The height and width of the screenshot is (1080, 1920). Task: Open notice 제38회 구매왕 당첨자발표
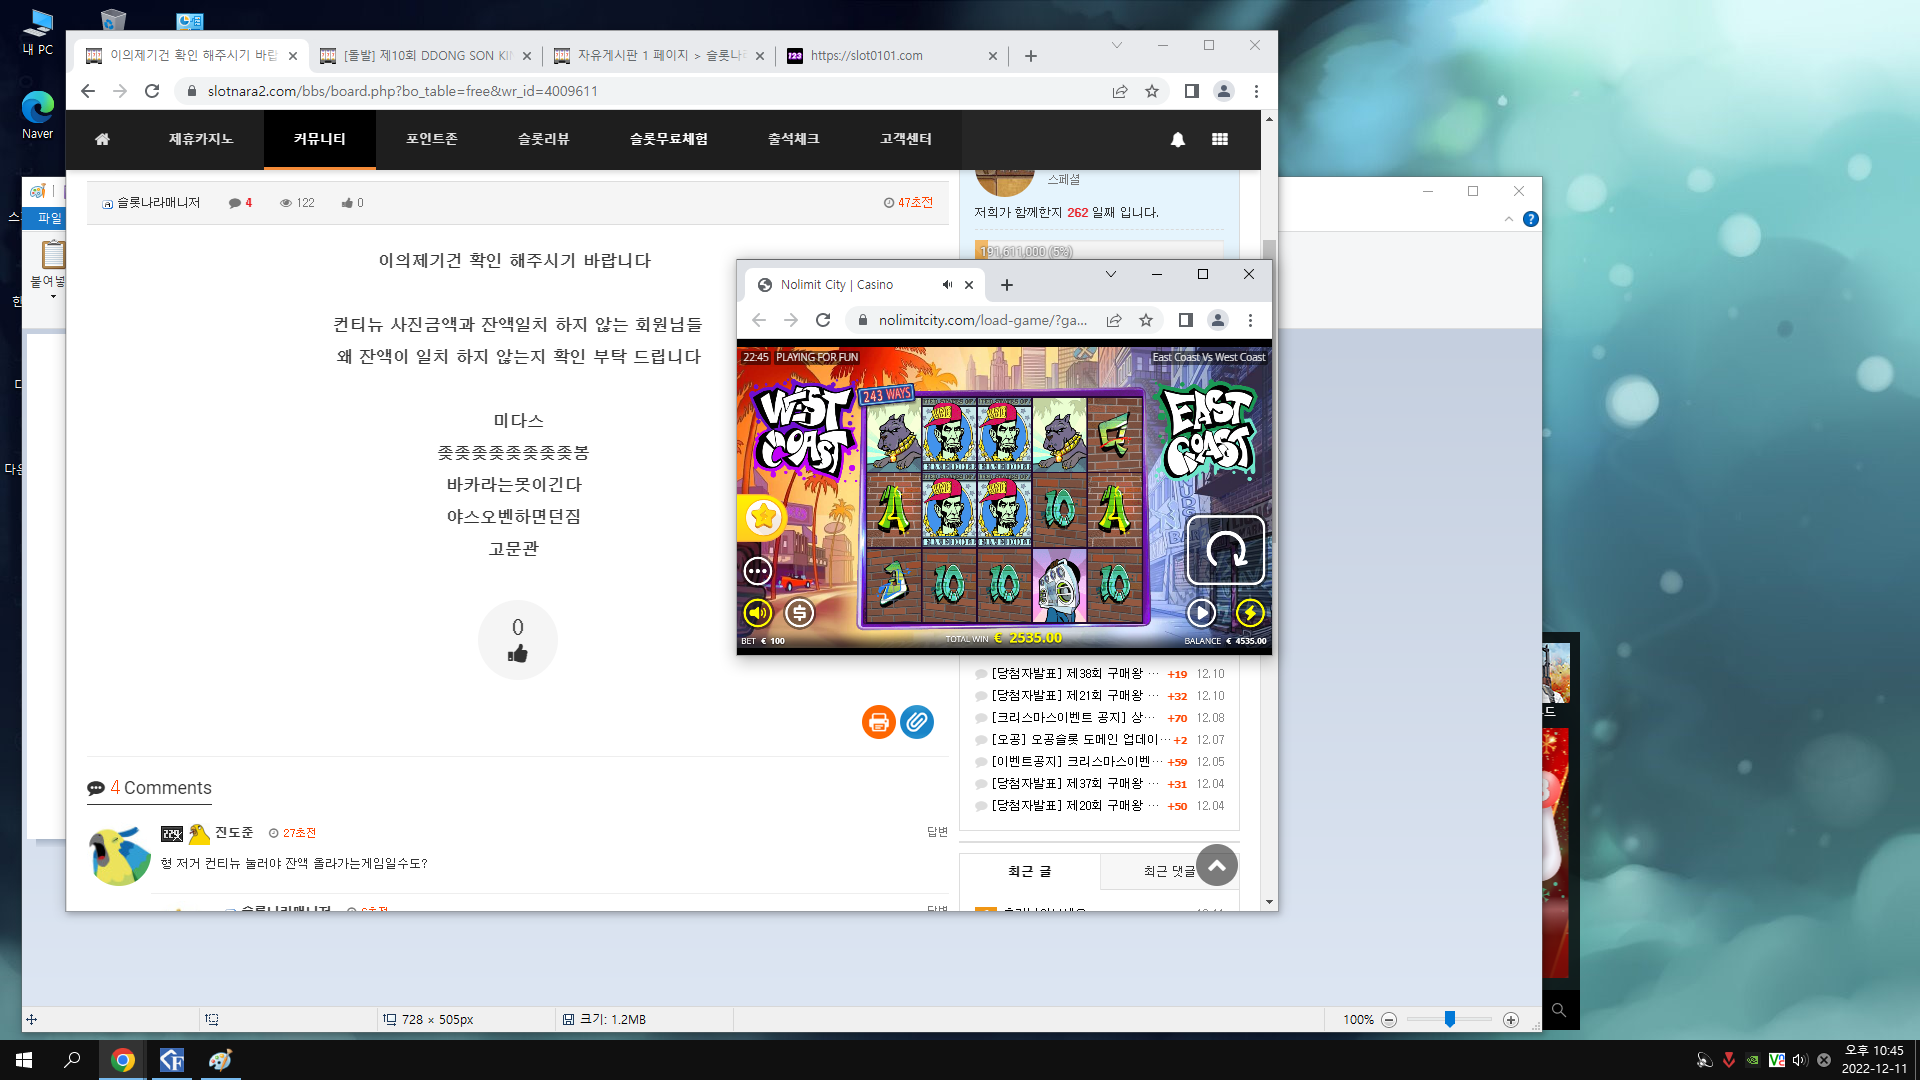pyautogui.click(x=1075, y=674)
